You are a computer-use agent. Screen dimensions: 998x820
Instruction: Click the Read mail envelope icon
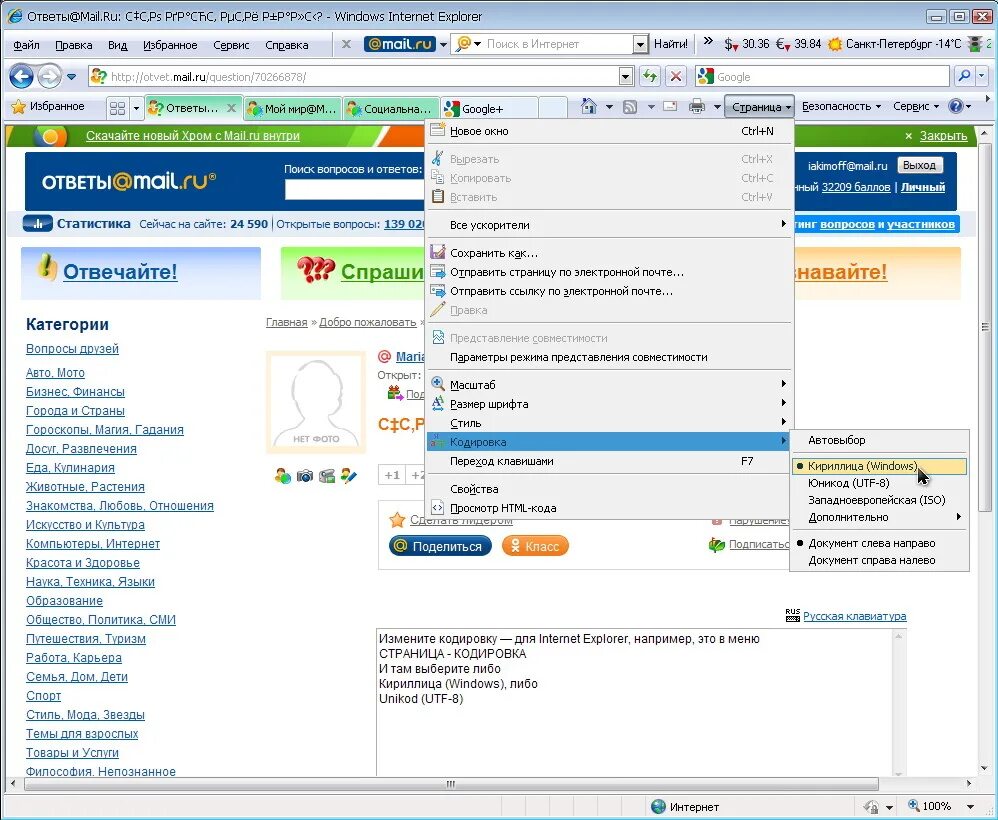[x=670, y=106]
